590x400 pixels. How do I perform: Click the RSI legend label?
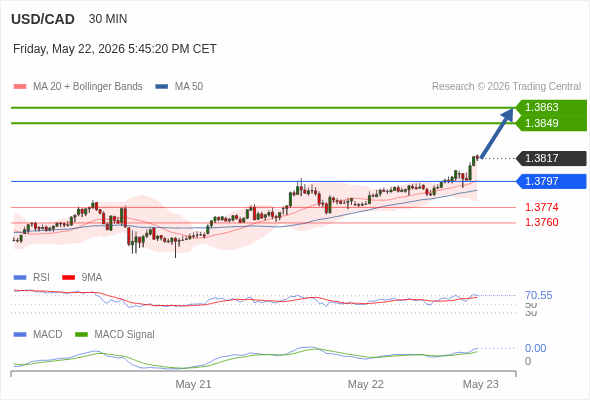(41, 277)
